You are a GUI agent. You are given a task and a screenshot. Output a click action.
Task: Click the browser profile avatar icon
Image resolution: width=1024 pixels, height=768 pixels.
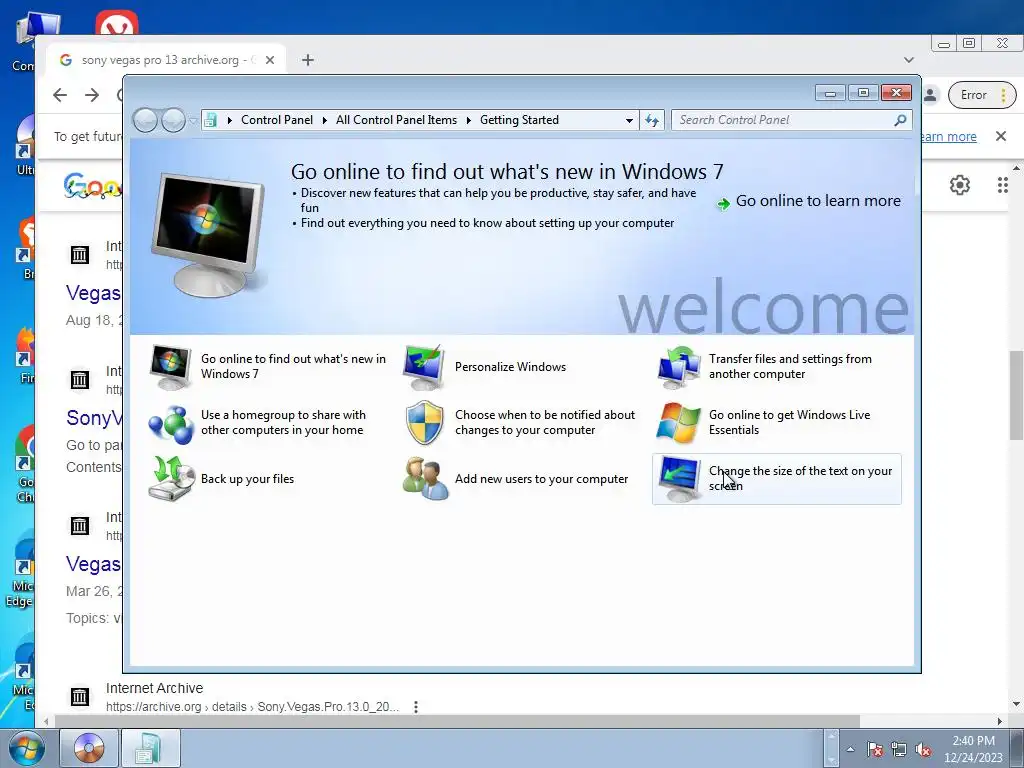point(930,95)
